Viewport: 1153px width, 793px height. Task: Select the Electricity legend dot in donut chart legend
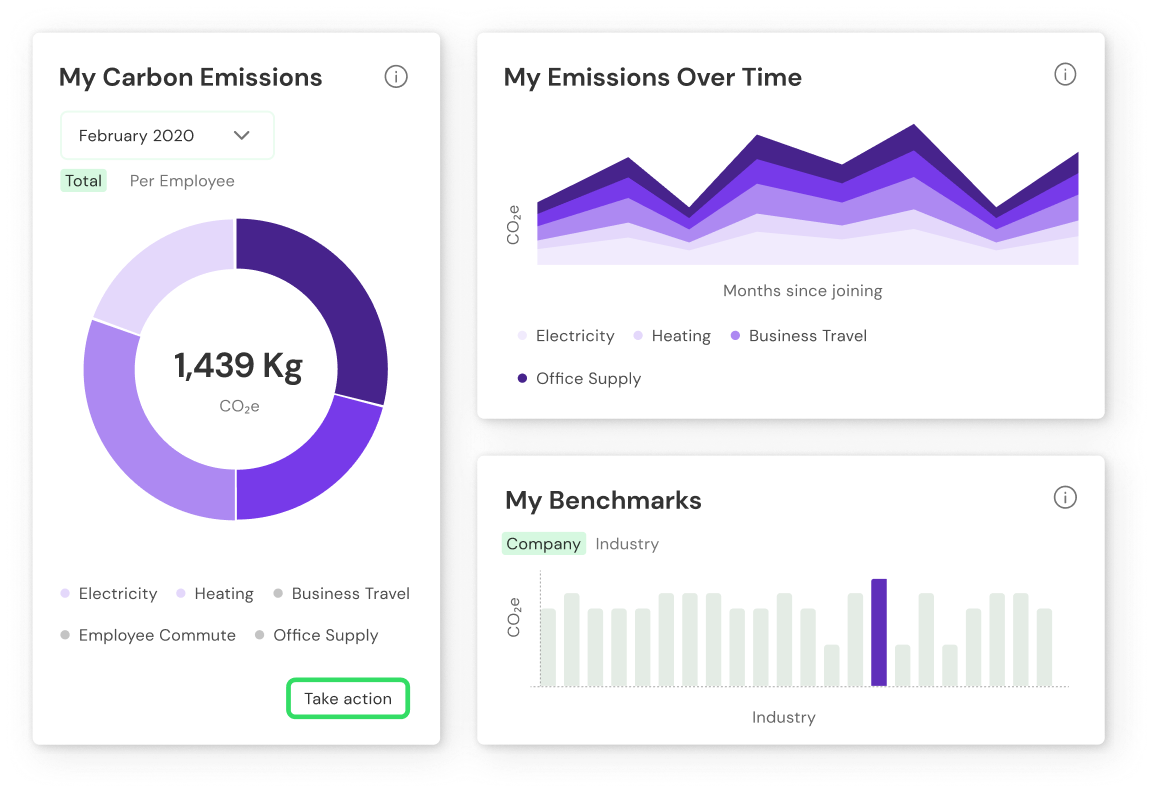coord(63,593)
